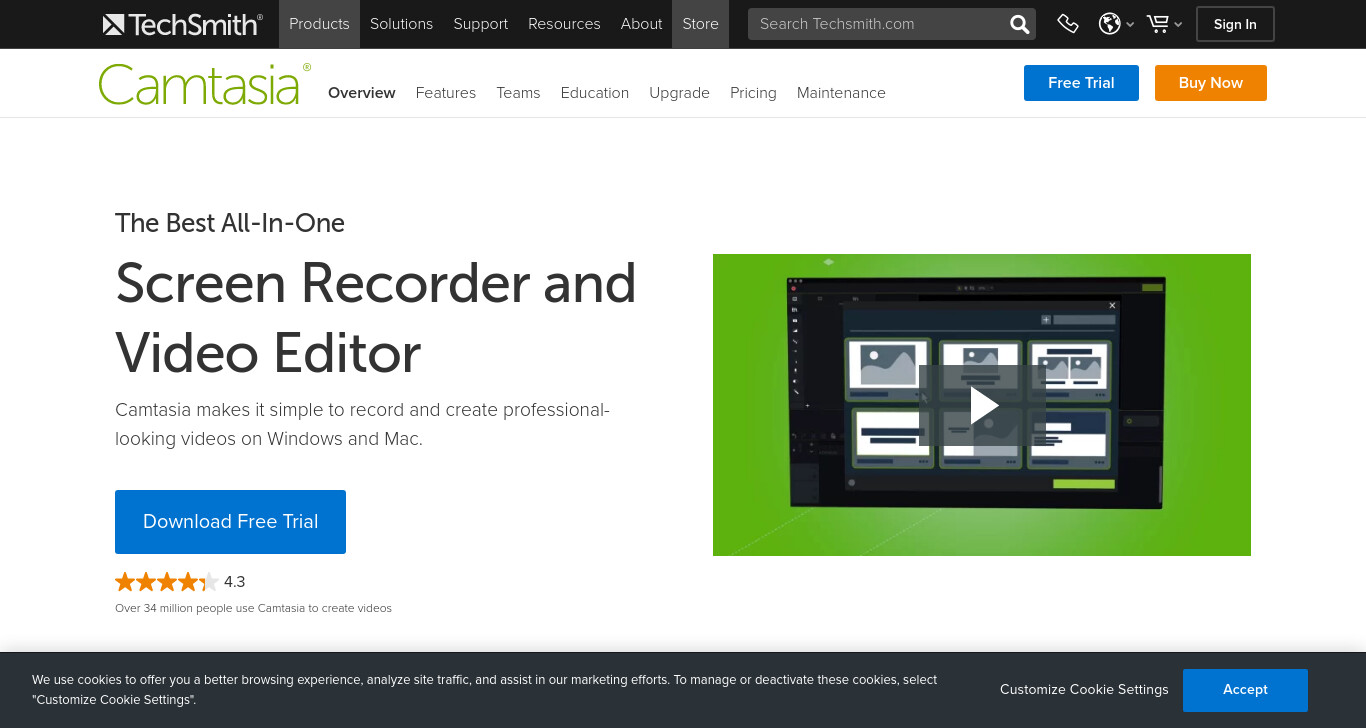The width and height of the screenshot is (1366, 728).
Task: Click 'The Best All-In-One' heading
Action: coord(230,223)
